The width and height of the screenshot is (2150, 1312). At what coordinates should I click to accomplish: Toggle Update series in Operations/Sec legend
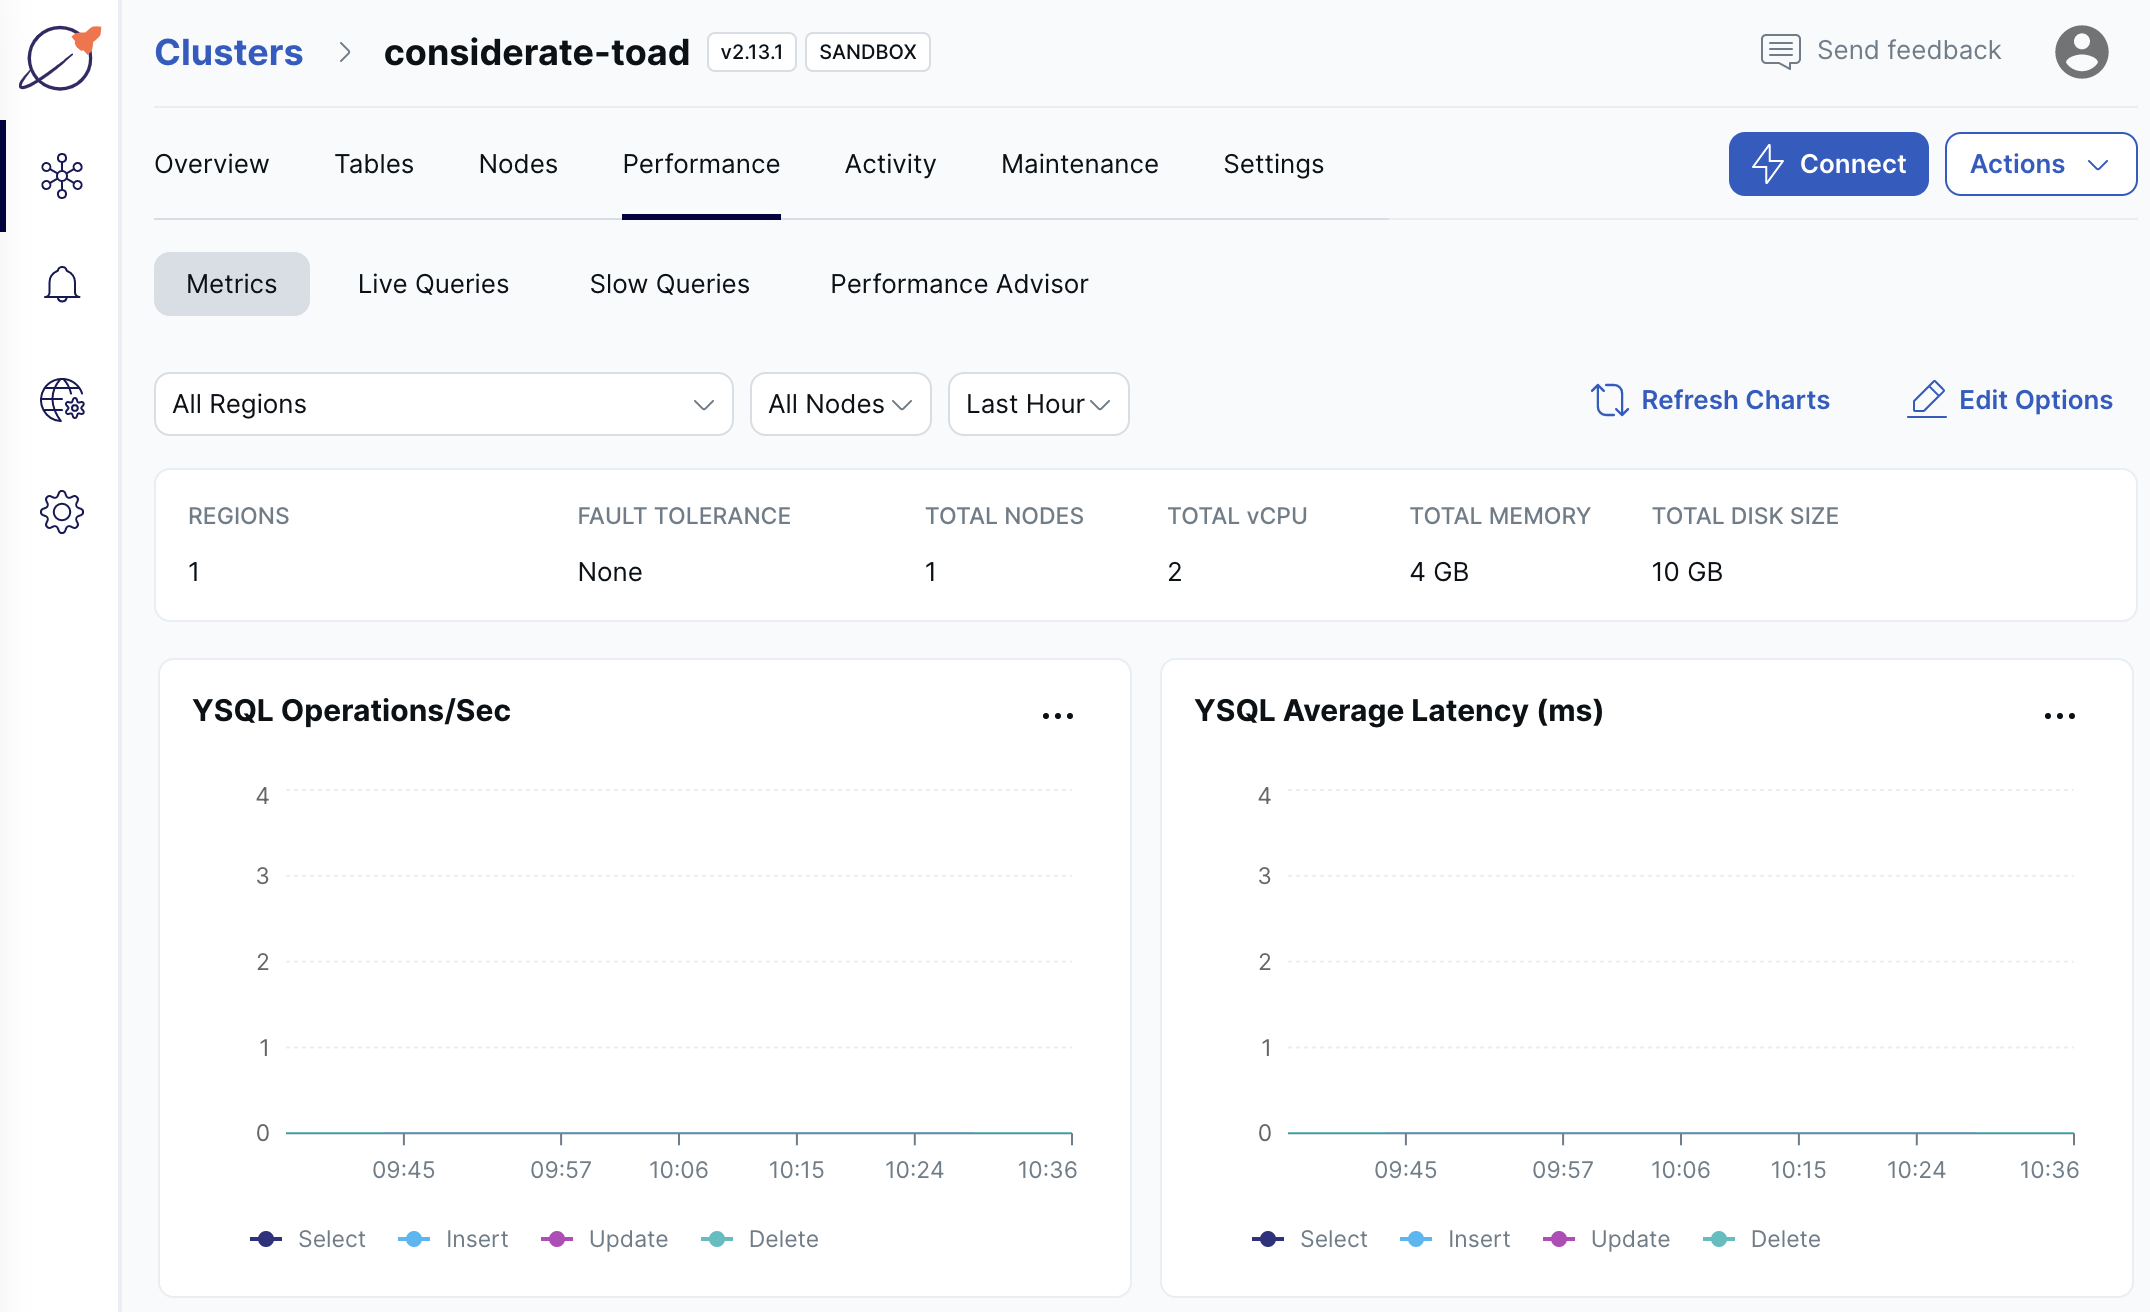605,1239
